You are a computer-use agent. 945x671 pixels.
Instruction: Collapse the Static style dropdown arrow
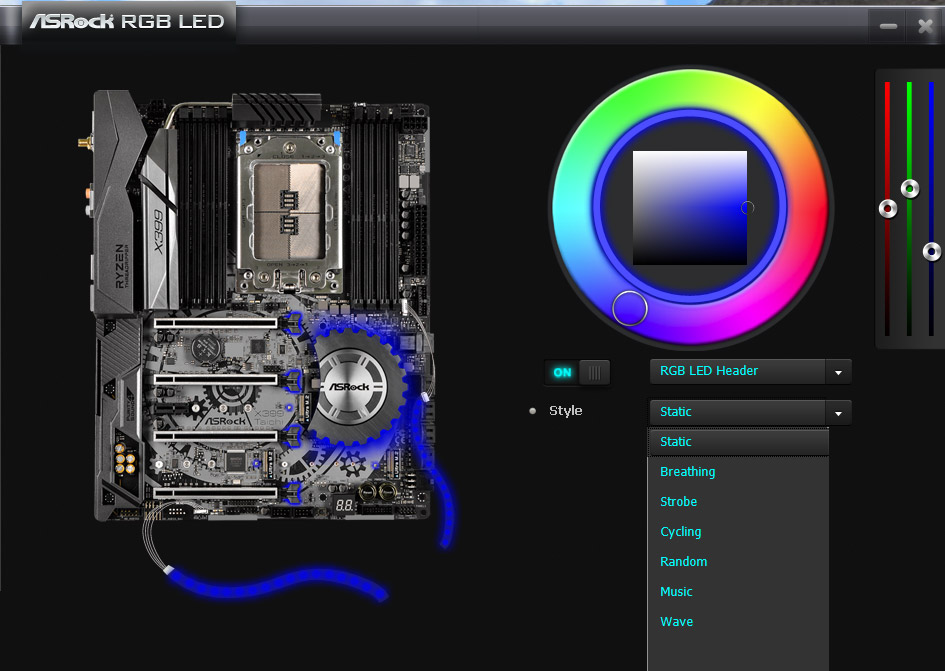point(839,412)
